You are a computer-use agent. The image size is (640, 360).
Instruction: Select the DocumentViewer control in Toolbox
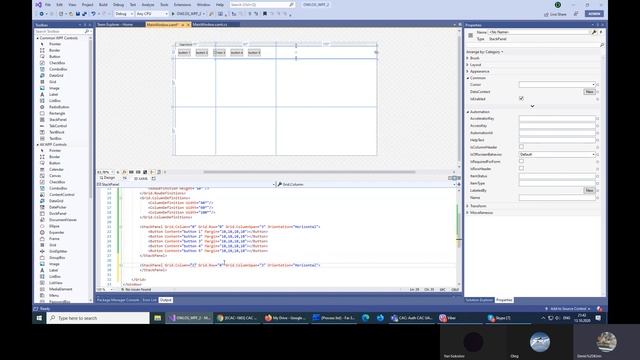(62, 220)
